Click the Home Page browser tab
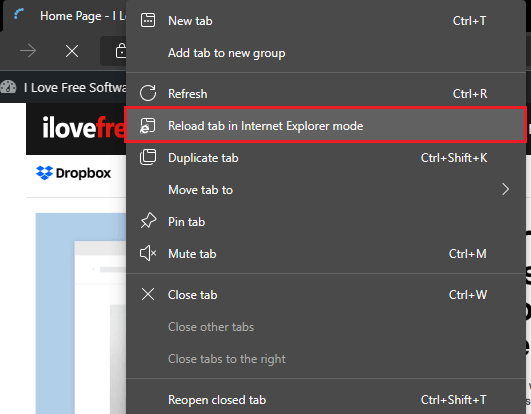Viewport: 531px width, 414px height. [65, 16]
